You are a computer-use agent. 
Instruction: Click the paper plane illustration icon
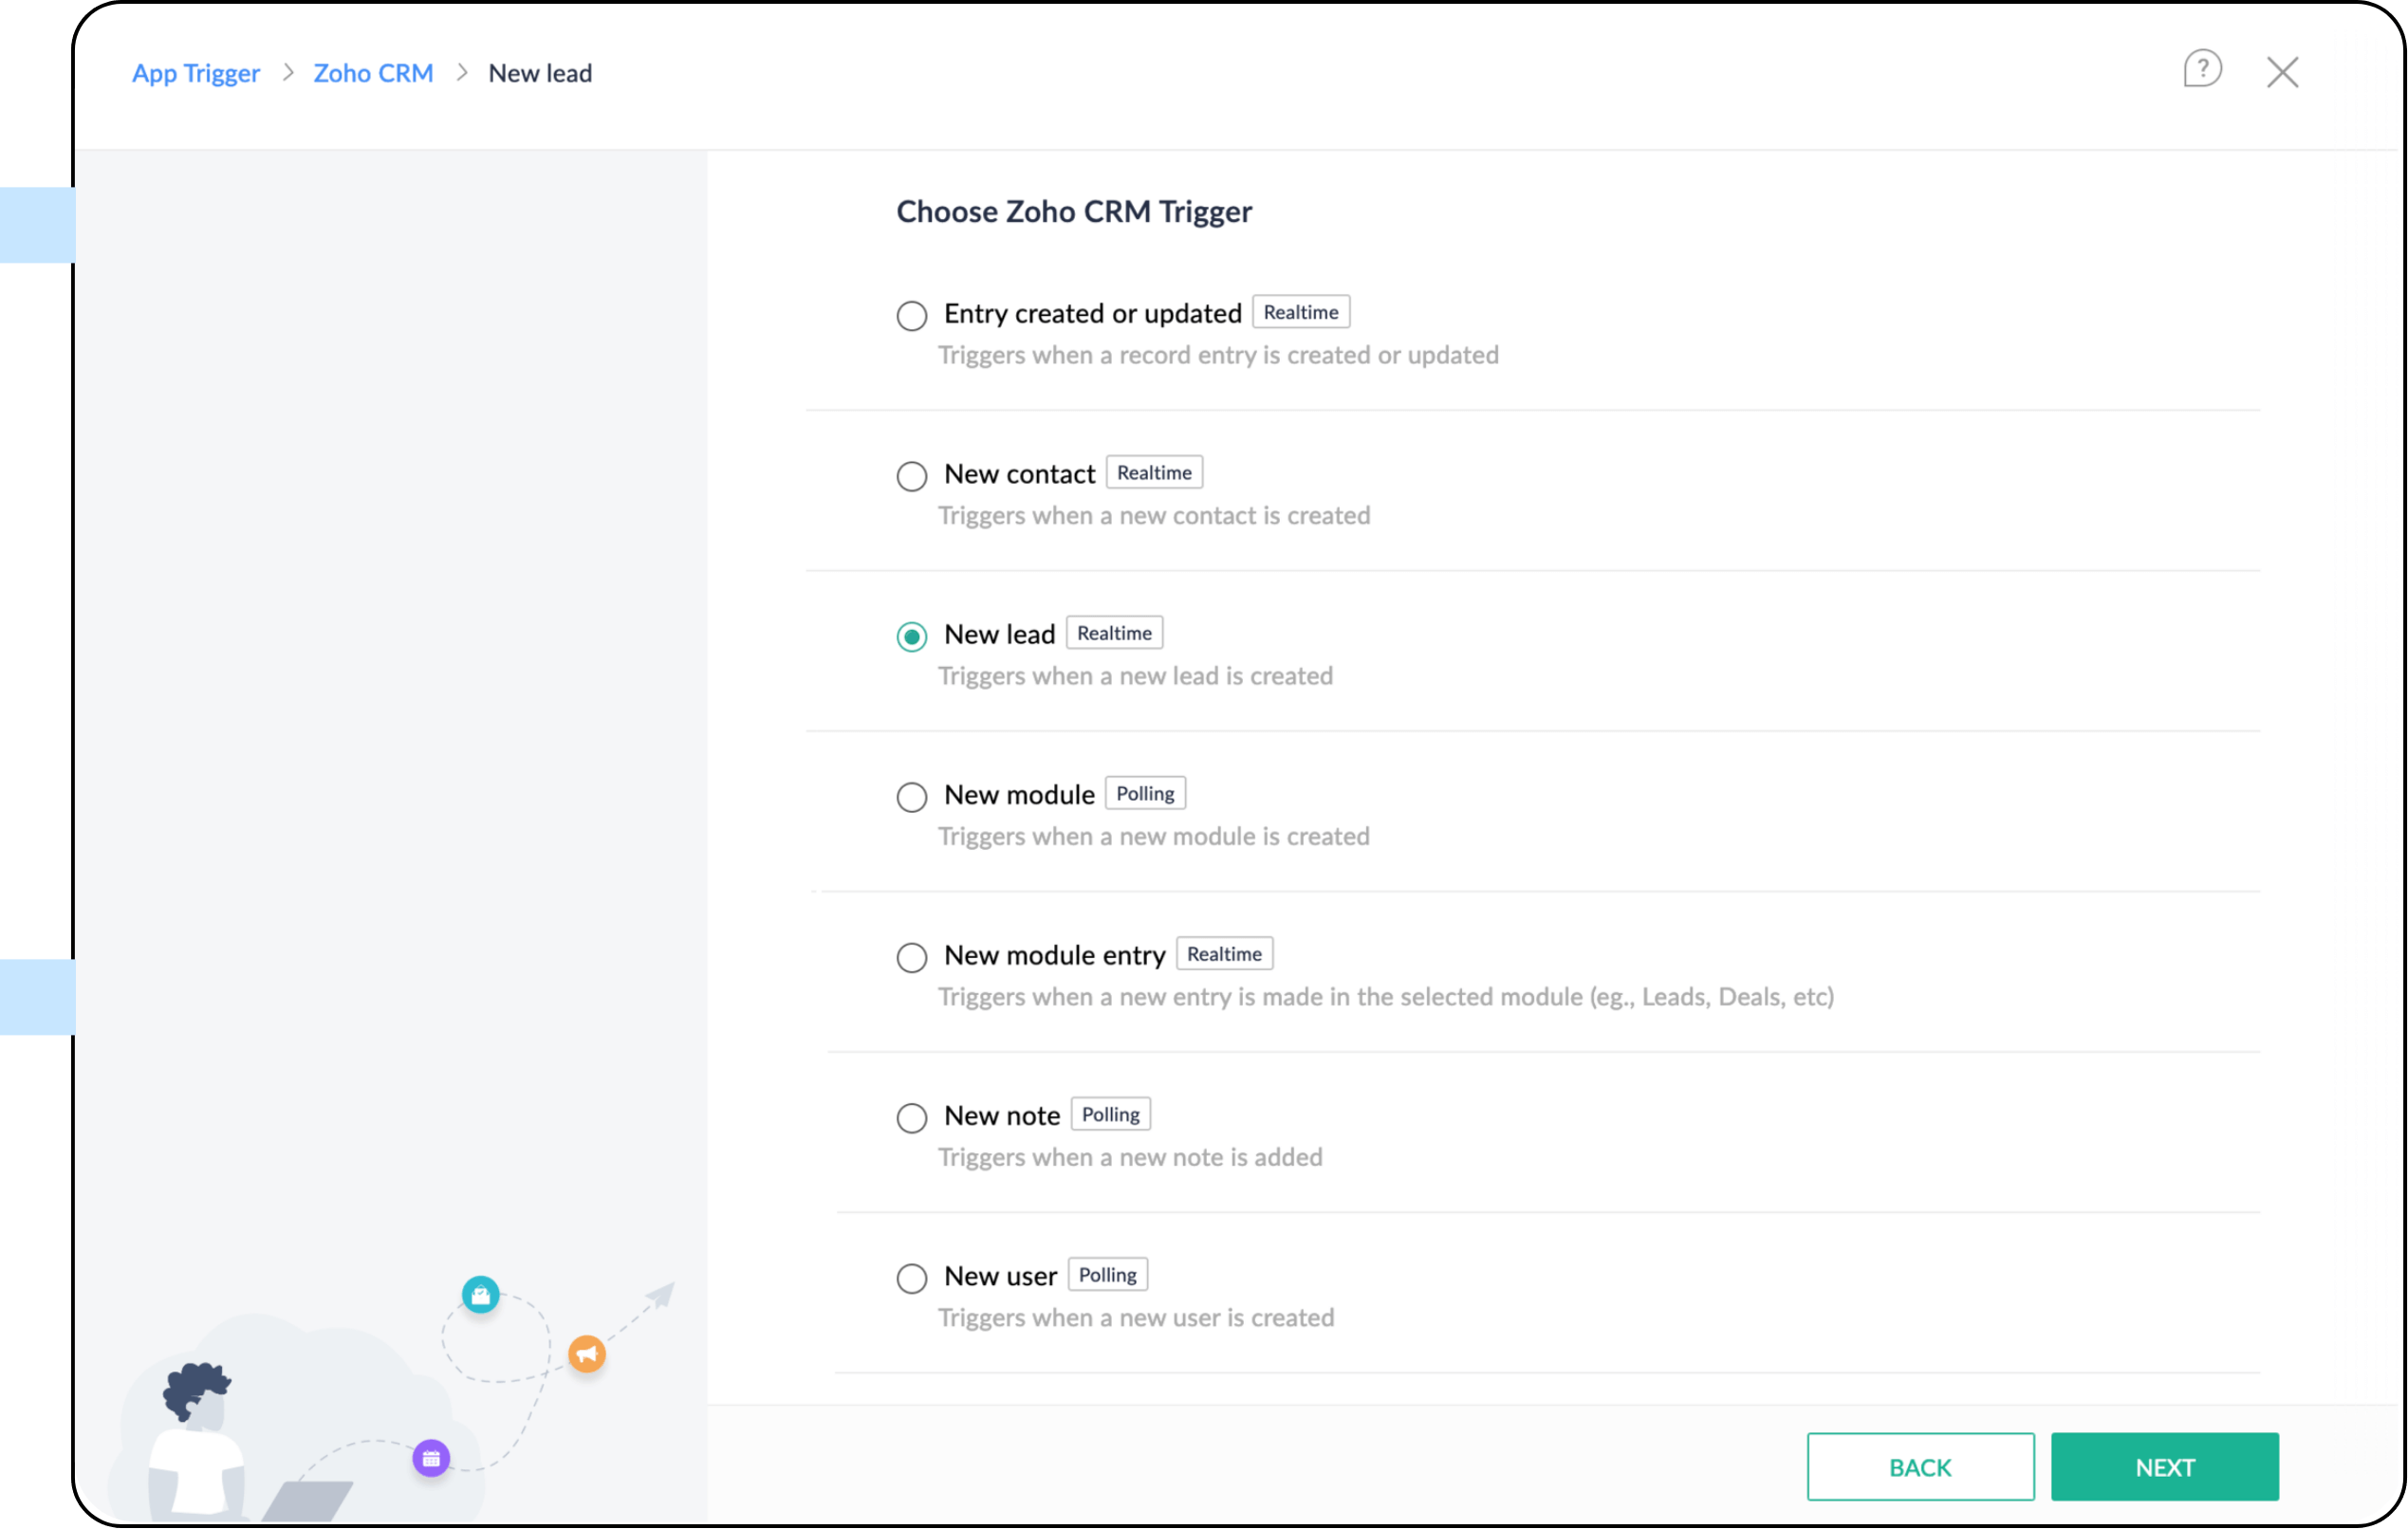point(660,1296)
